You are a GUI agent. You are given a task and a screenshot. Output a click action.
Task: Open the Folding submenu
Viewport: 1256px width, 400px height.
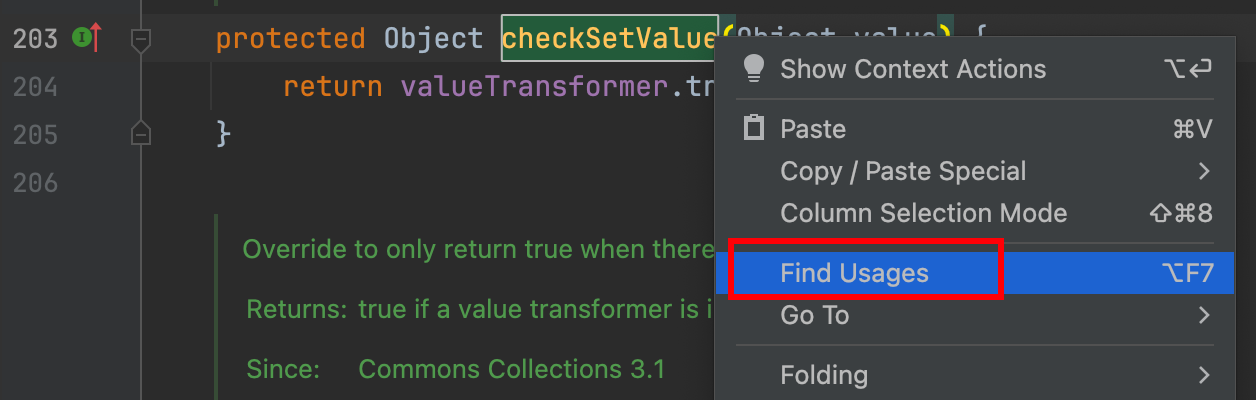(x=824, y=375)
